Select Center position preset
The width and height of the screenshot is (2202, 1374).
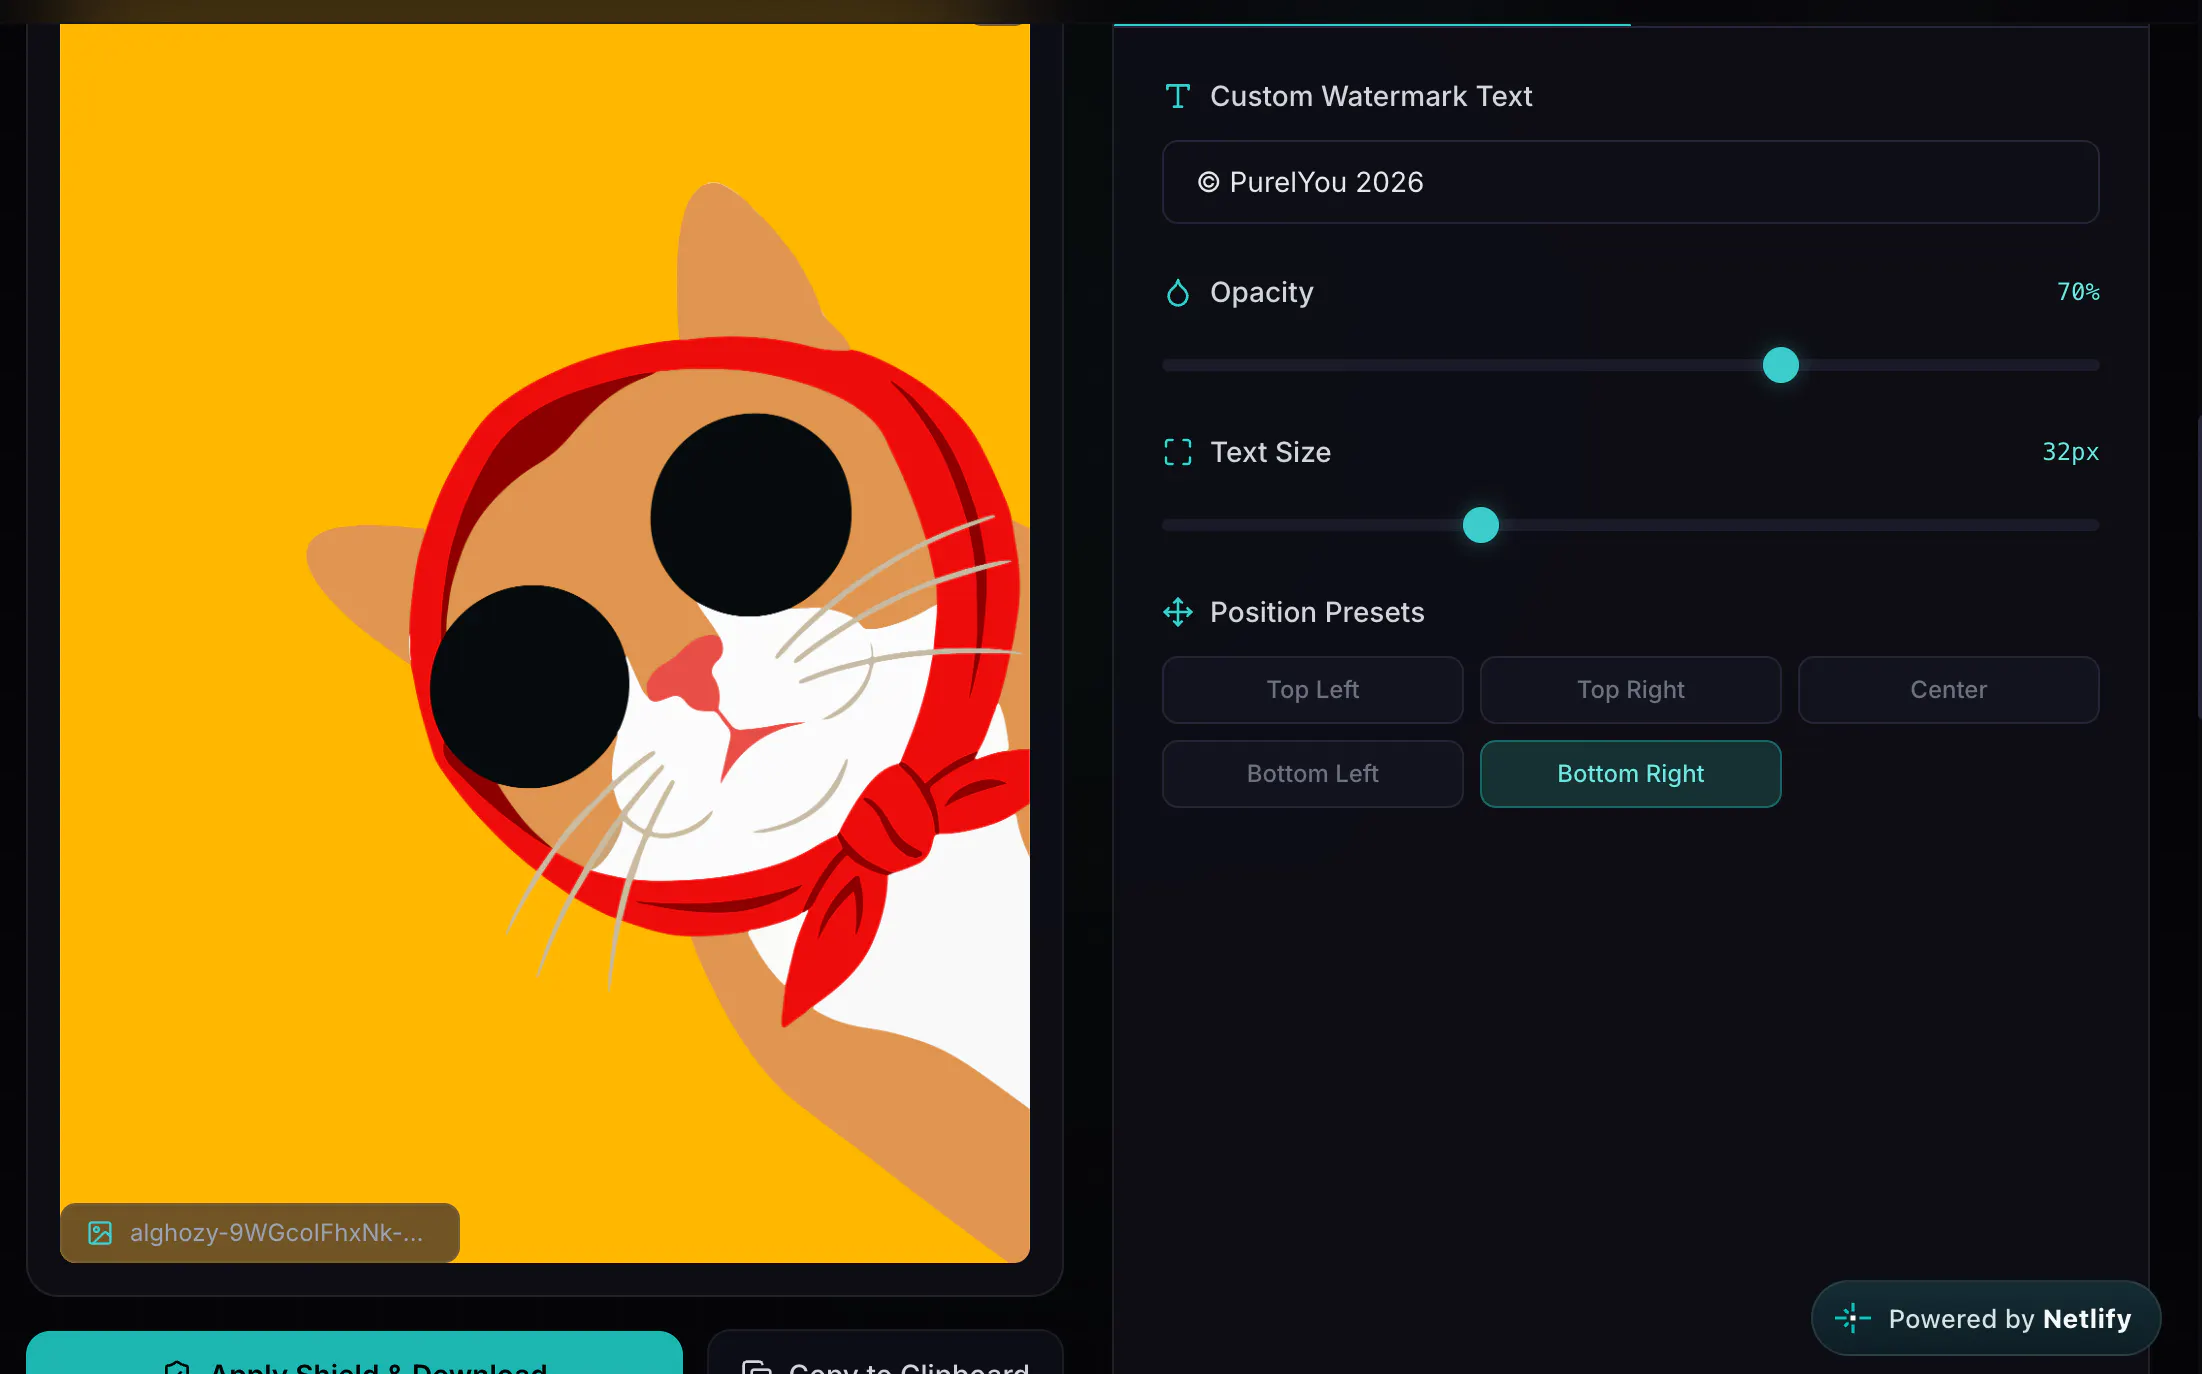[x=1948, y=690]
